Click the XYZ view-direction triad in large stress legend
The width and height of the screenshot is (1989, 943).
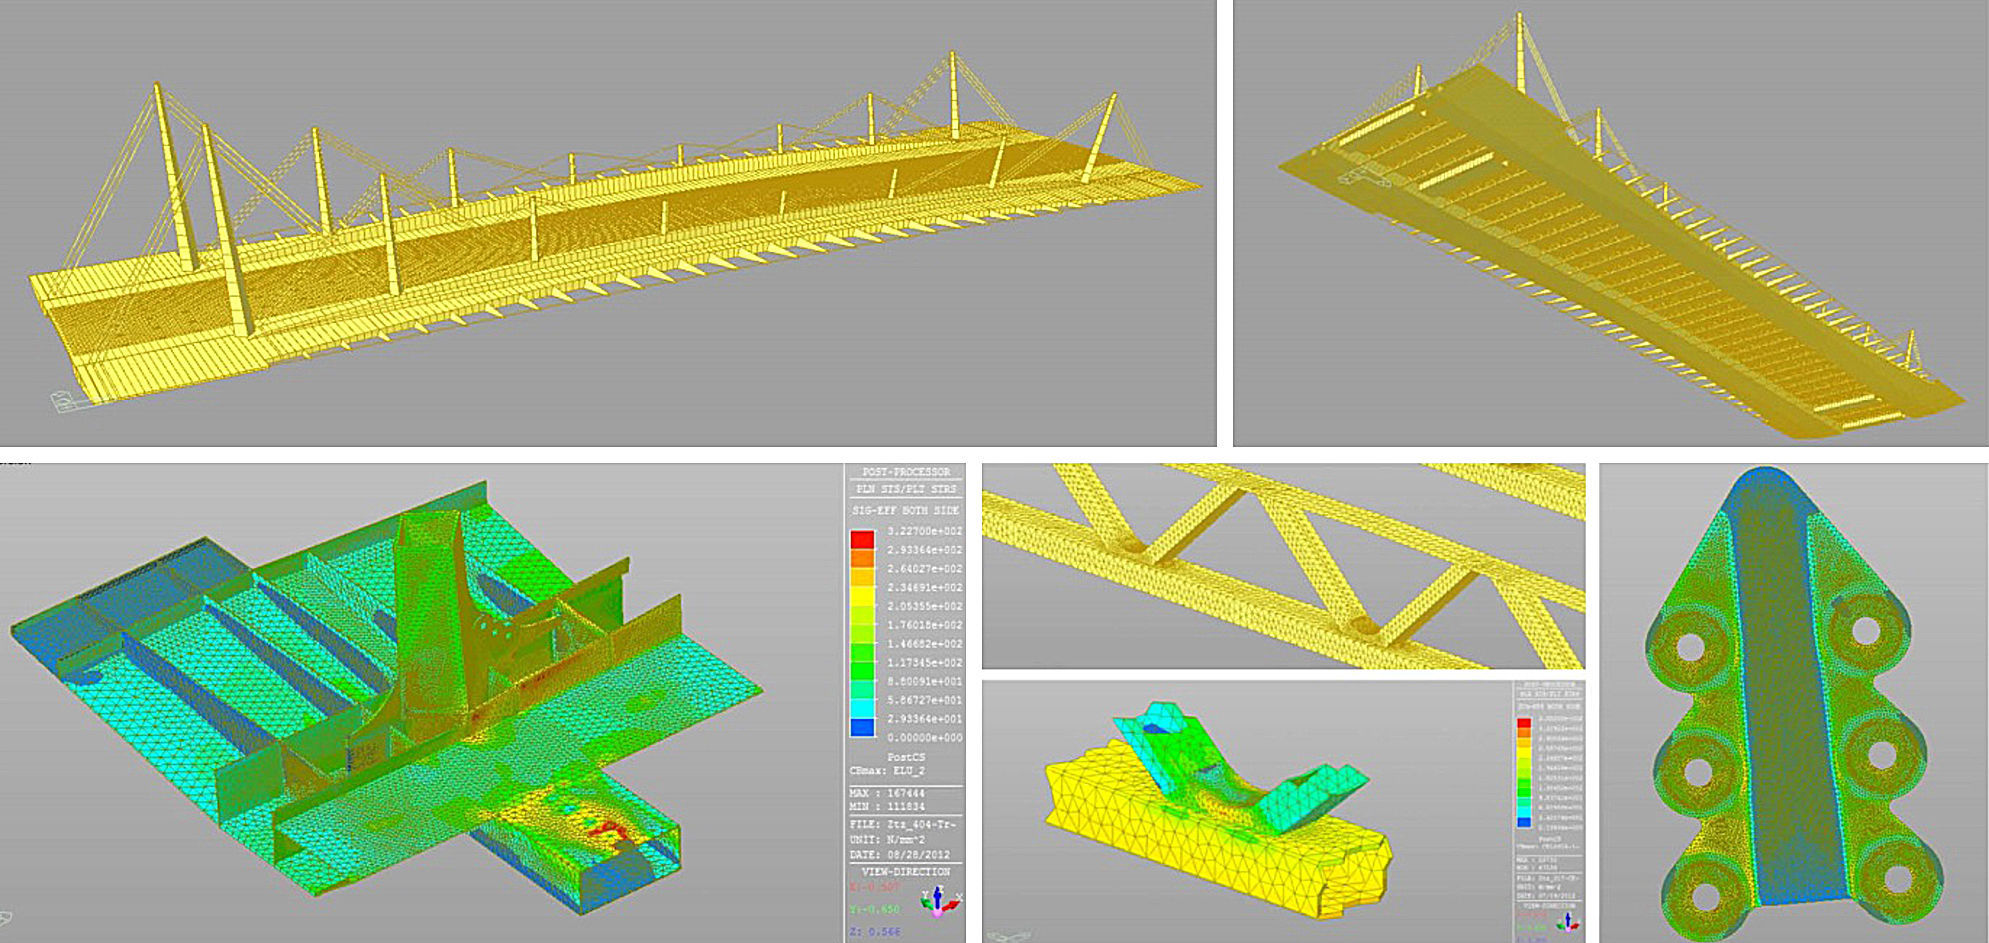coord(937,901)
